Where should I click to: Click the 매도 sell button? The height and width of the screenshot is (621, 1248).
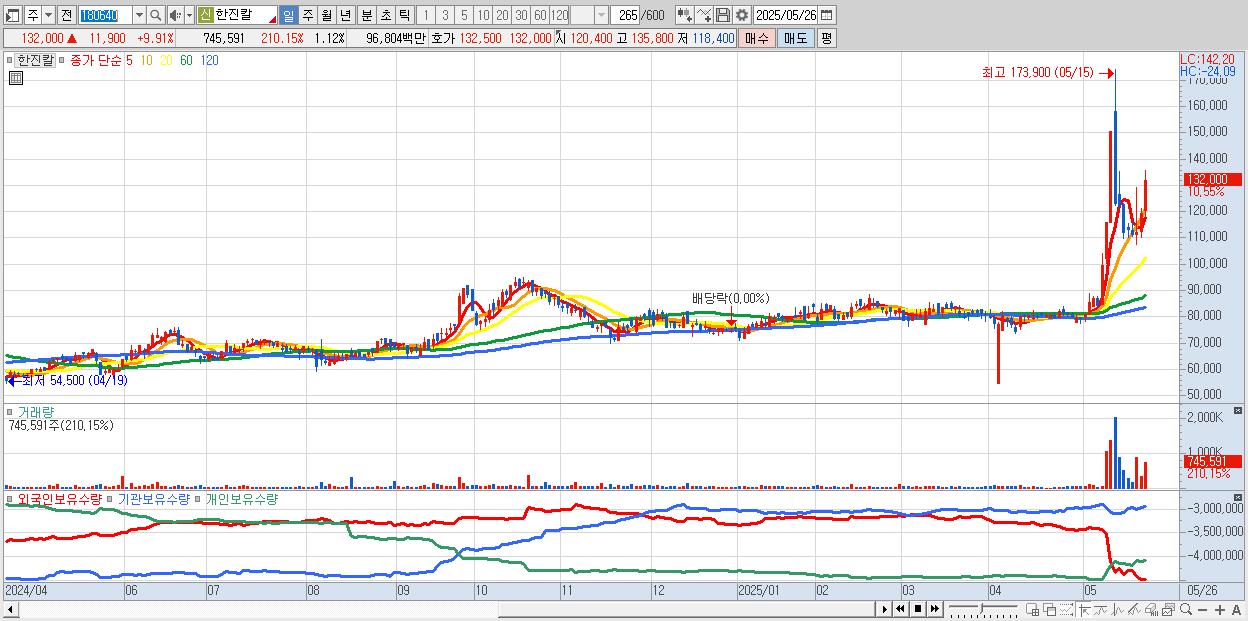click(x=795, y=38)
